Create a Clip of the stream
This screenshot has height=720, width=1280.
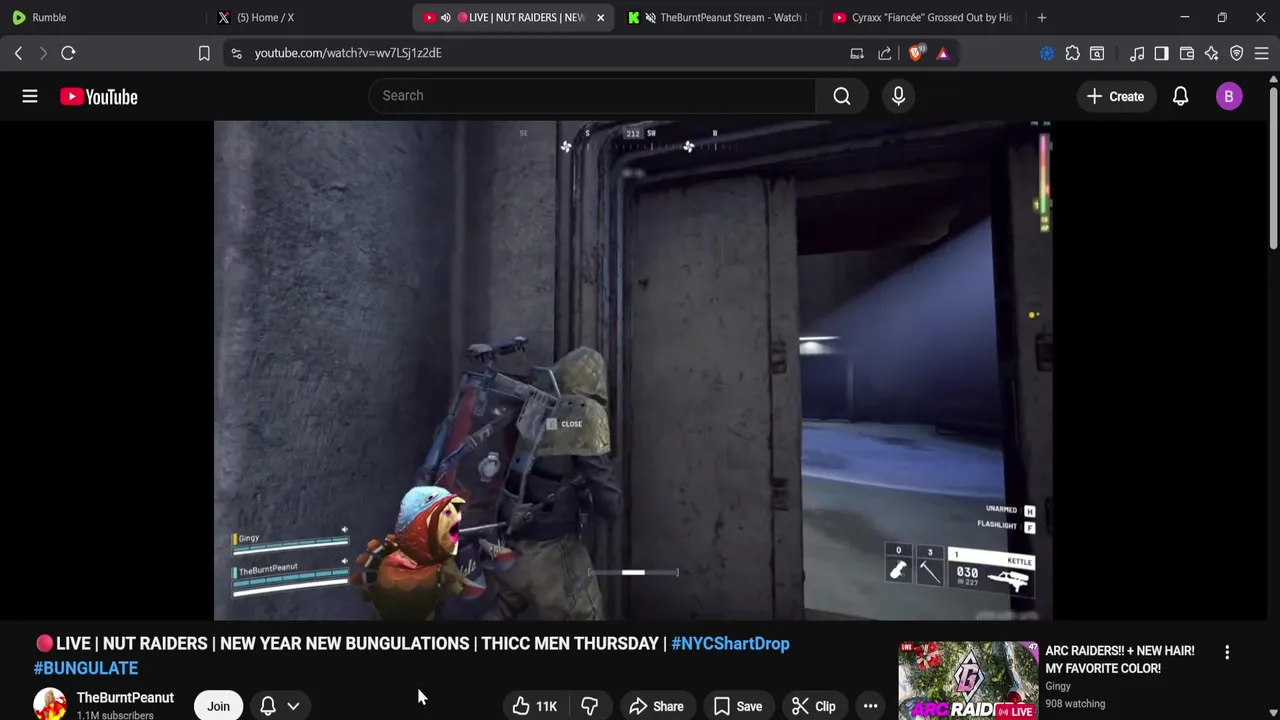click(813, 706)
